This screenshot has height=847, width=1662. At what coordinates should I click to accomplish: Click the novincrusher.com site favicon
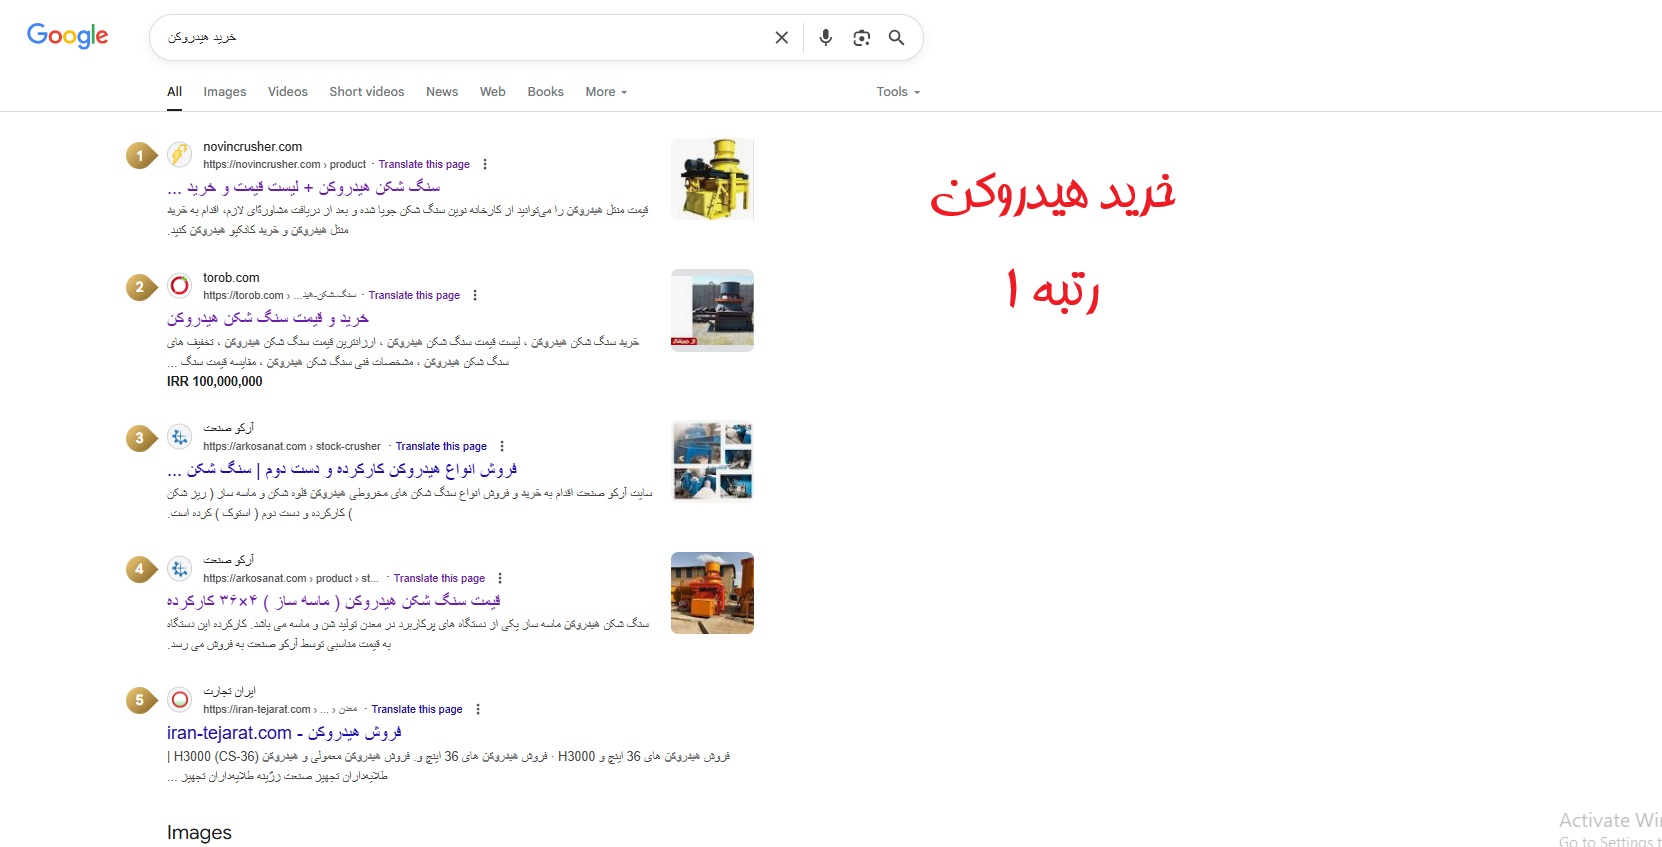tap(180, 154)
